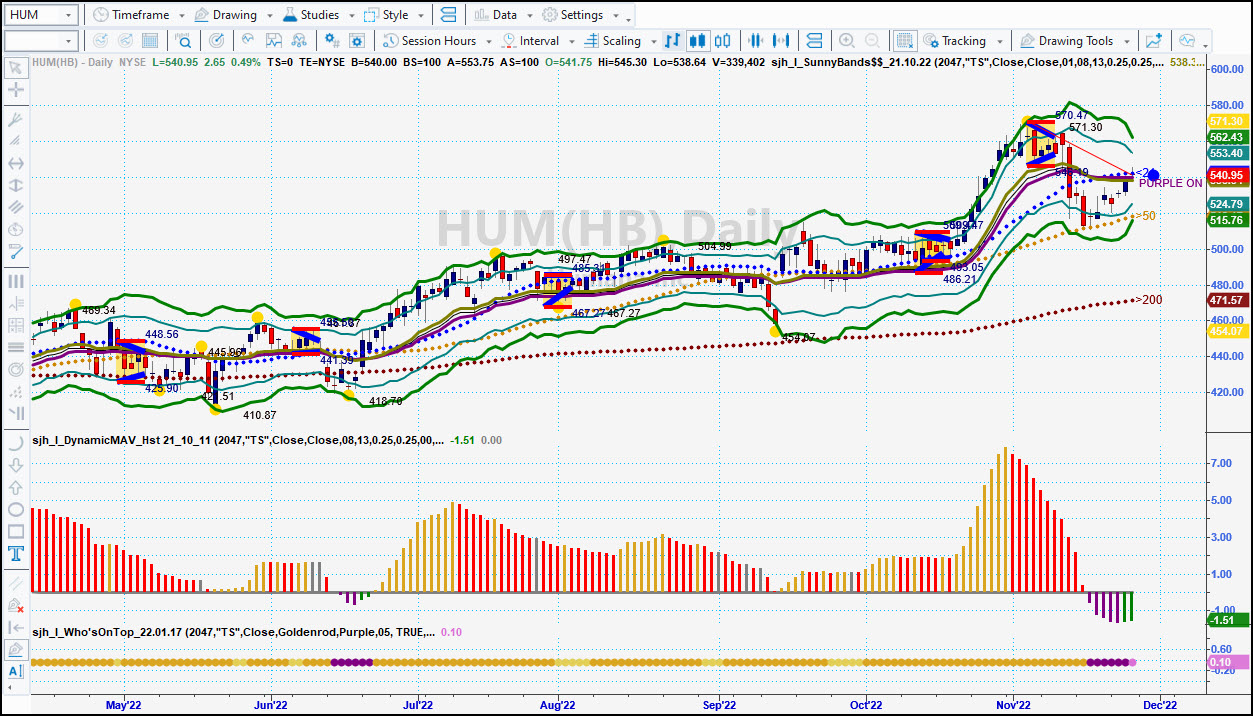Click the pencil-with-red-X delete drawings icon
This screenshot has width=1253, height=716.
pos(16,605)
